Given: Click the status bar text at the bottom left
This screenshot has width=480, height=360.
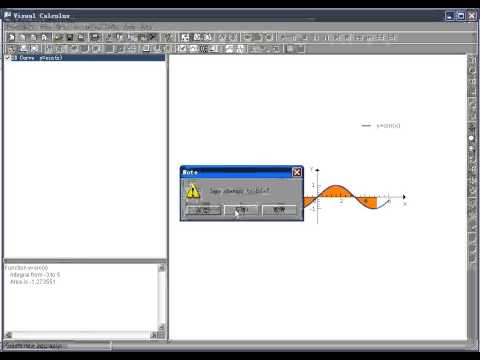Looking at the screenshot, I should (x=33, y=346).
